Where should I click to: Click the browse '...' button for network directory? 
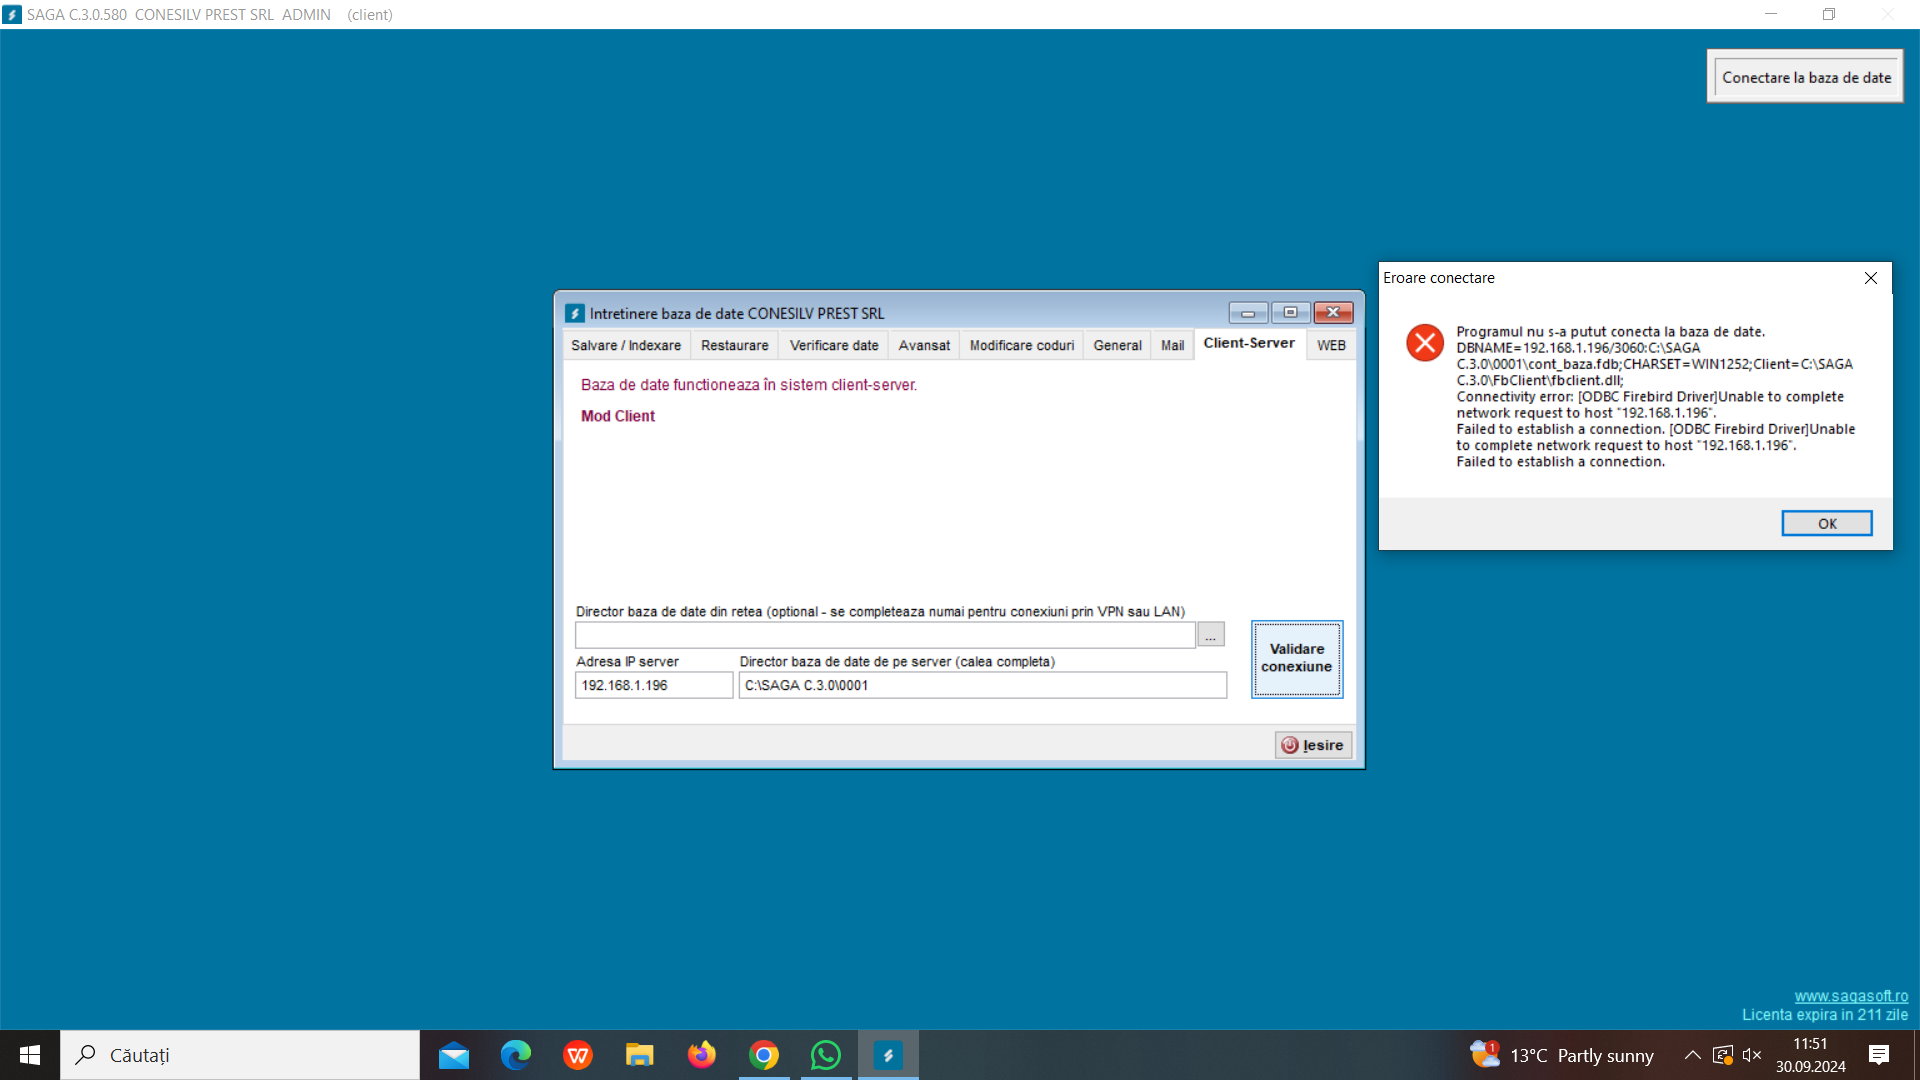[1210, 635]
